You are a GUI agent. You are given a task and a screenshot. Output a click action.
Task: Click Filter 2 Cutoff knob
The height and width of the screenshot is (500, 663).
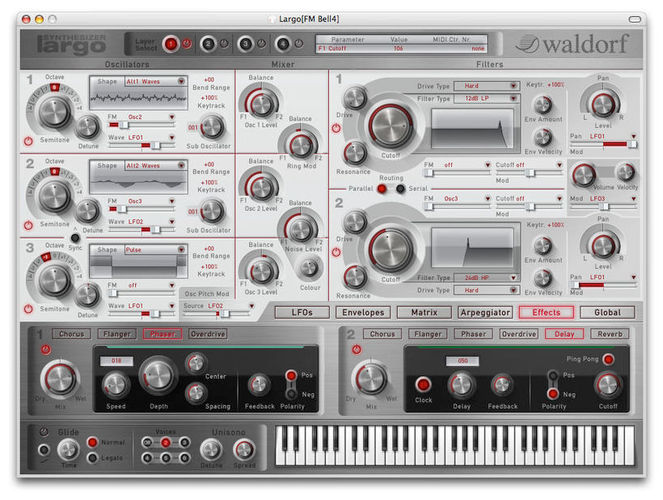390,250
